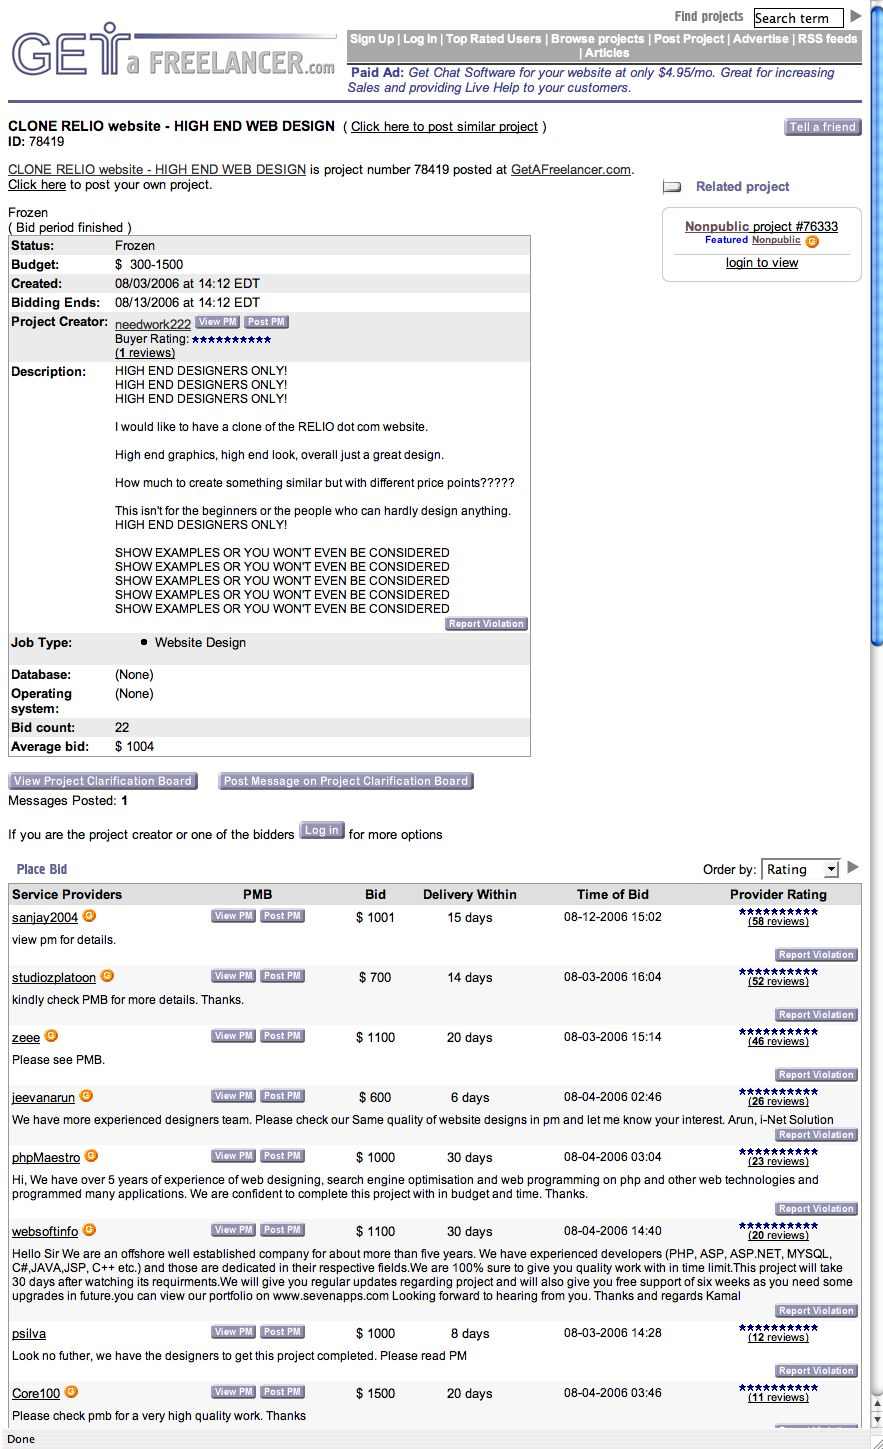The height and width of the screenshot is (1449, 883).
Task: Open the GetAFreelancer.com link in project intro
Action: (x=571, y=170)
